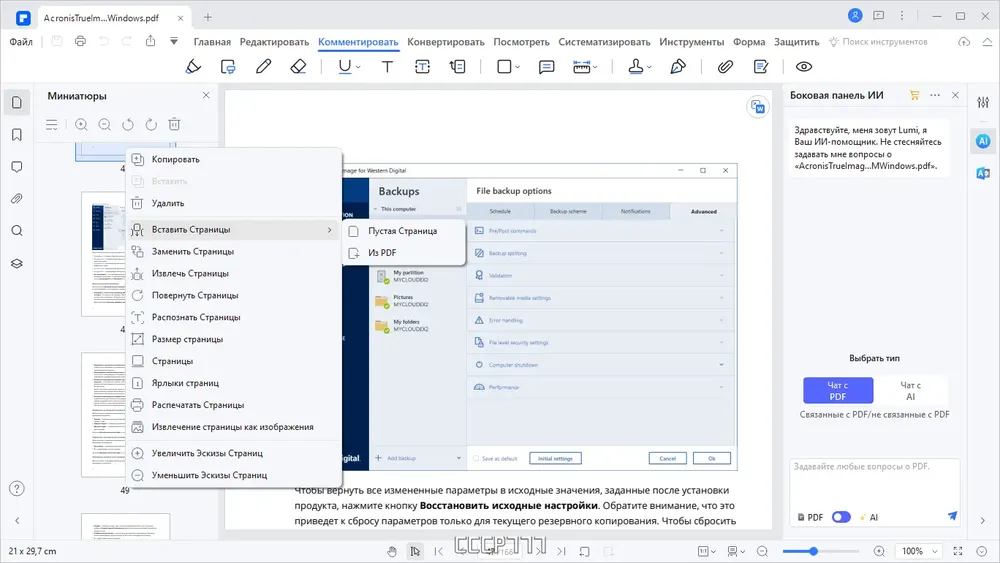Open the stamp tool
The width and height of the screenshot is (1000, 563).
pyautogui.click(x=636, y=66)
